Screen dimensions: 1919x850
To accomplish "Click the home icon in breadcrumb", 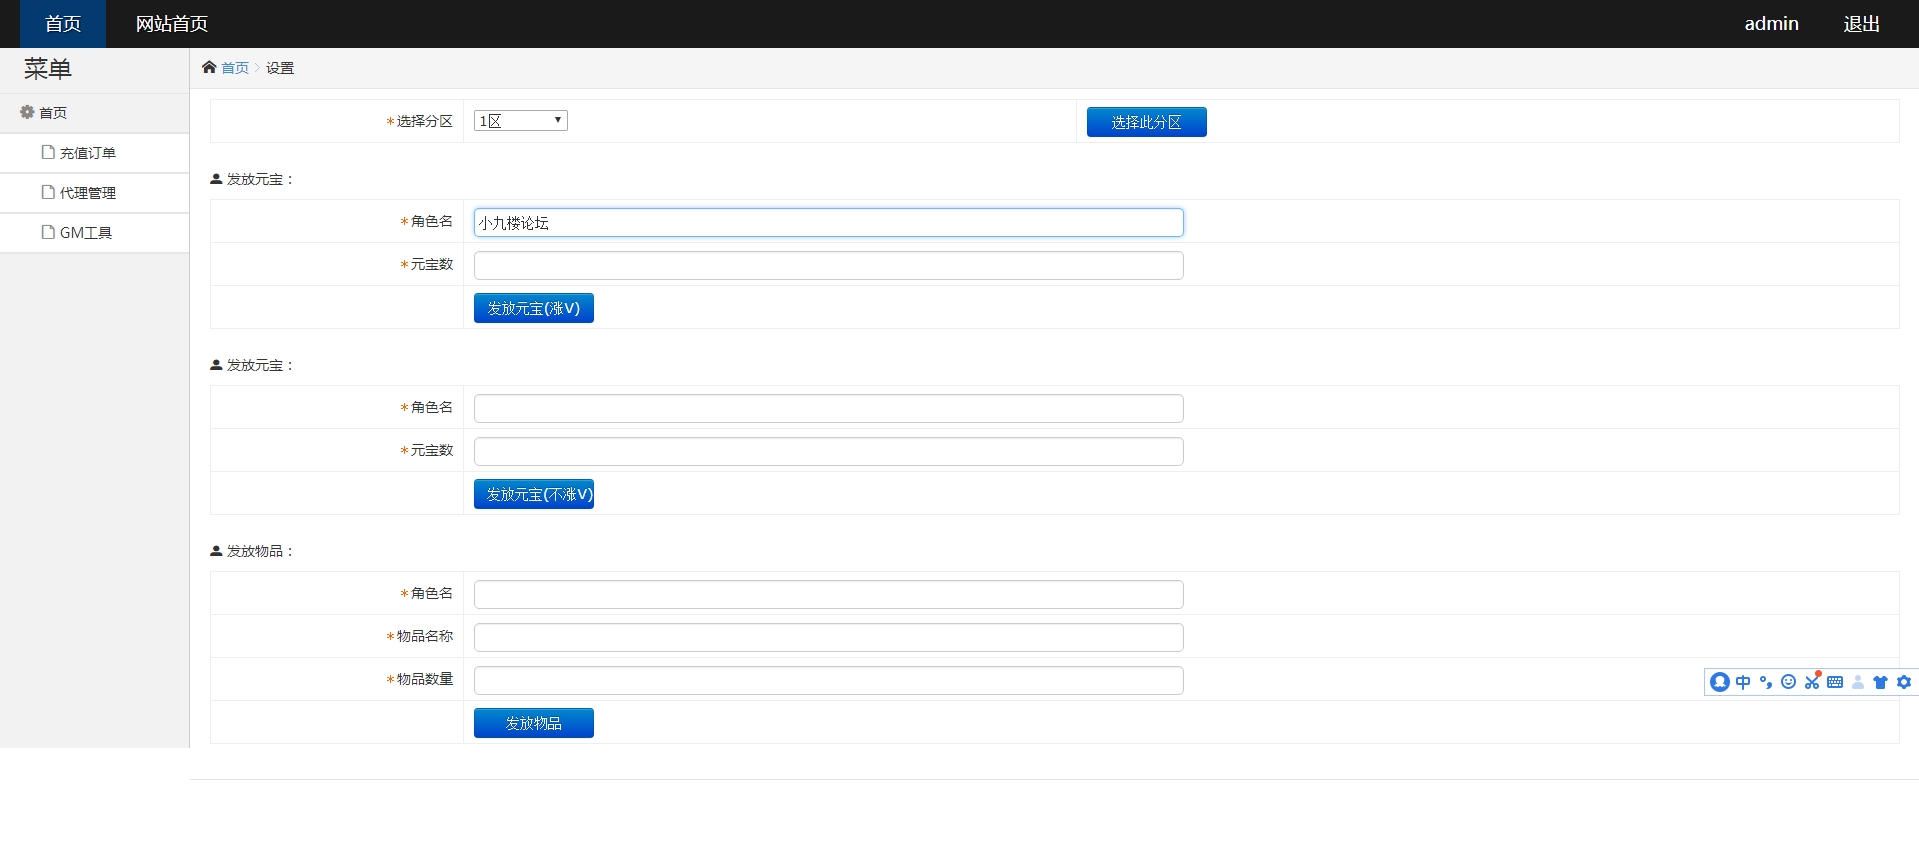I will click(209, 67).
